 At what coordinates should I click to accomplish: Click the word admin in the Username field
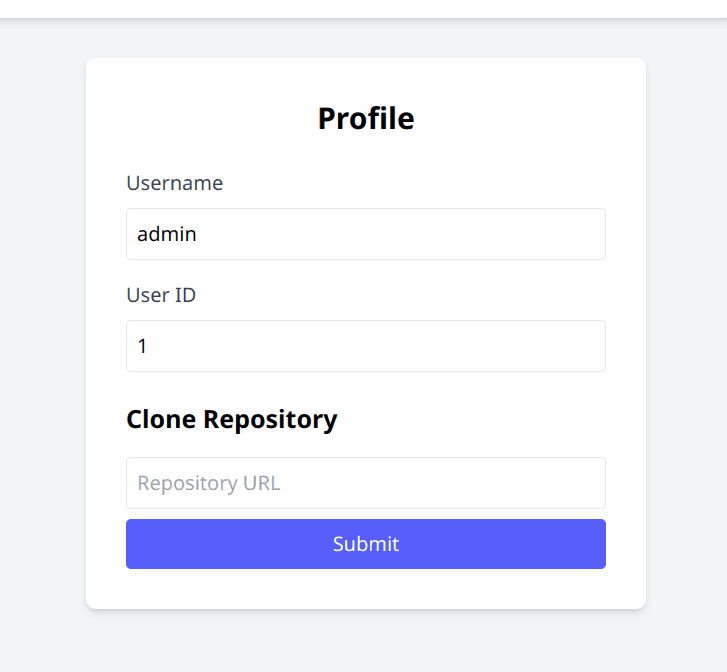(x=167, y=235)
